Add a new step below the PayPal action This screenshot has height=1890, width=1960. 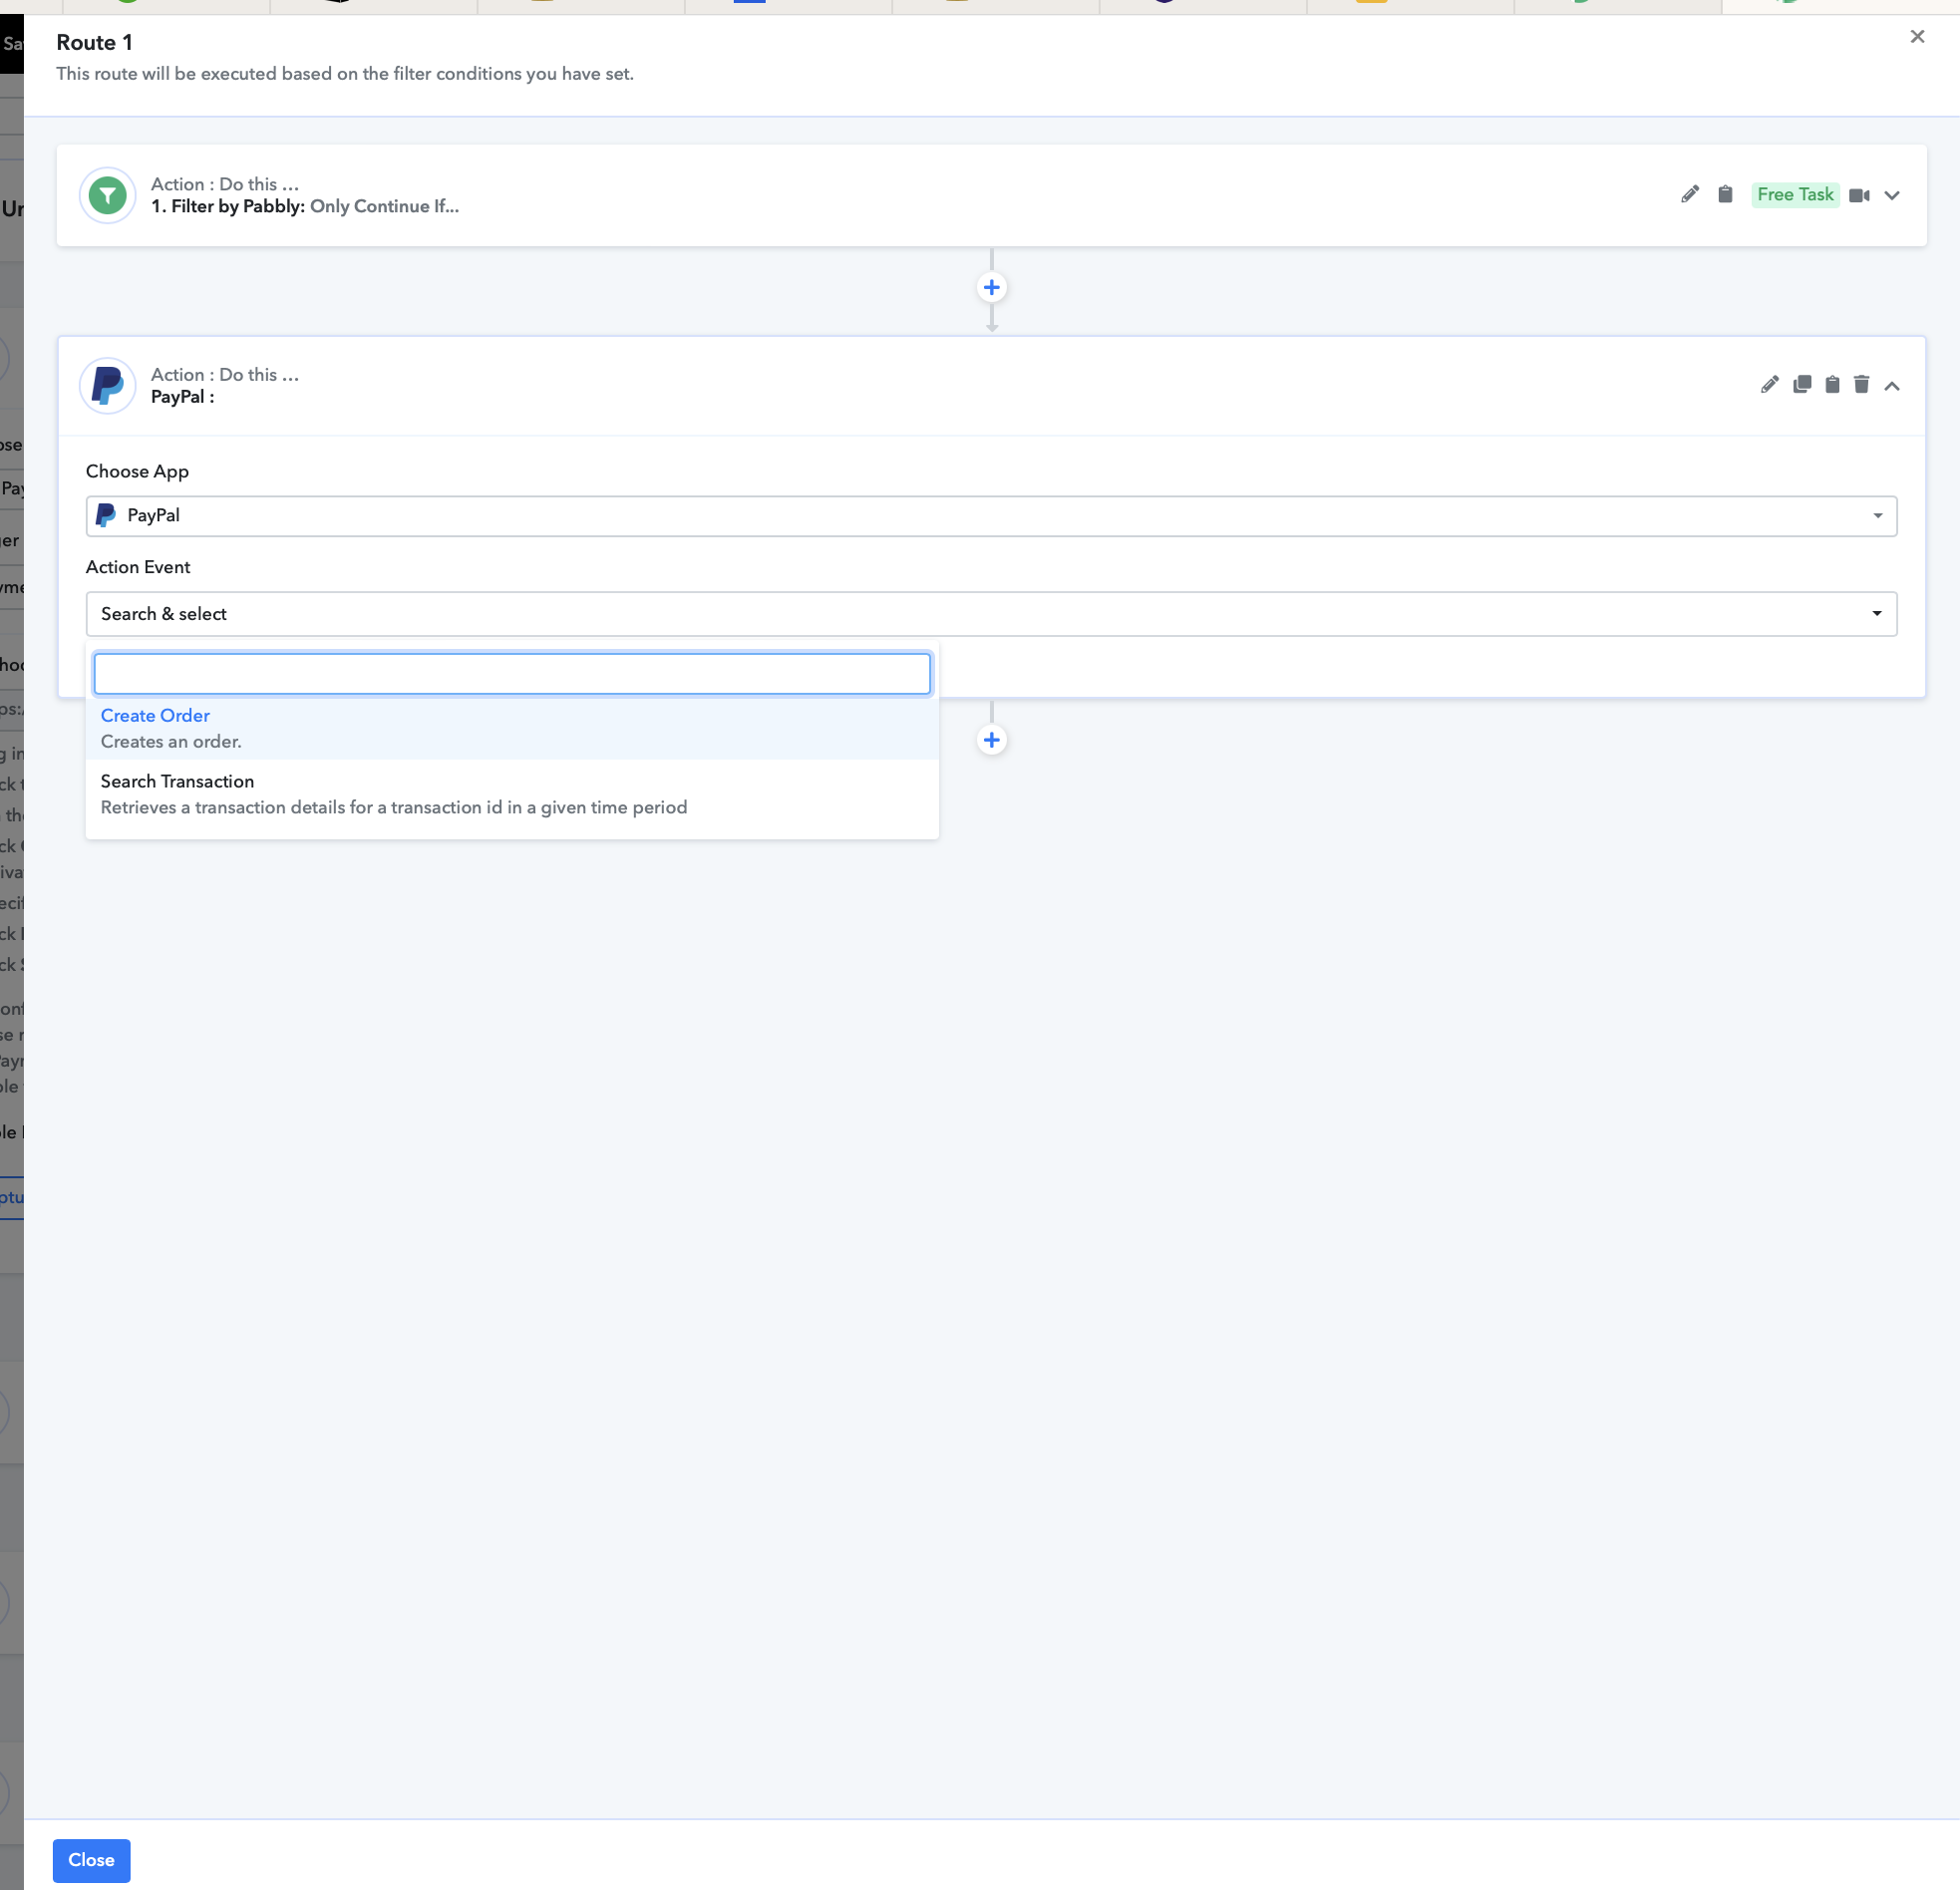(991, 740)
